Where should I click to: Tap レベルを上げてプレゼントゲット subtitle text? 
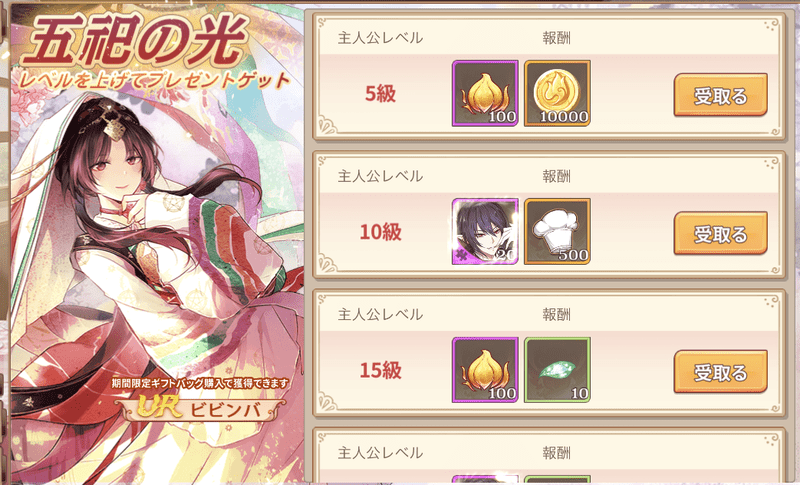click(154, 81)
